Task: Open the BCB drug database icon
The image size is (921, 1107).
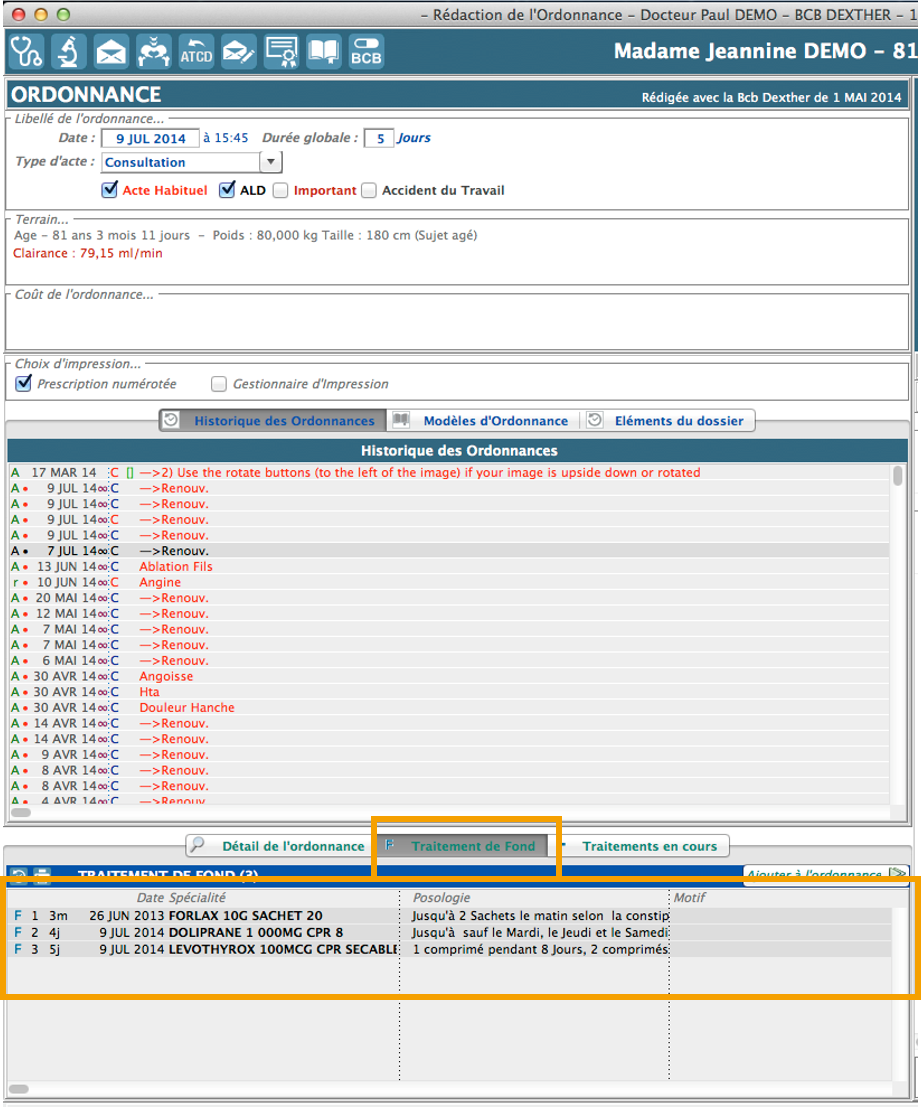Action: tap(366, 50)
